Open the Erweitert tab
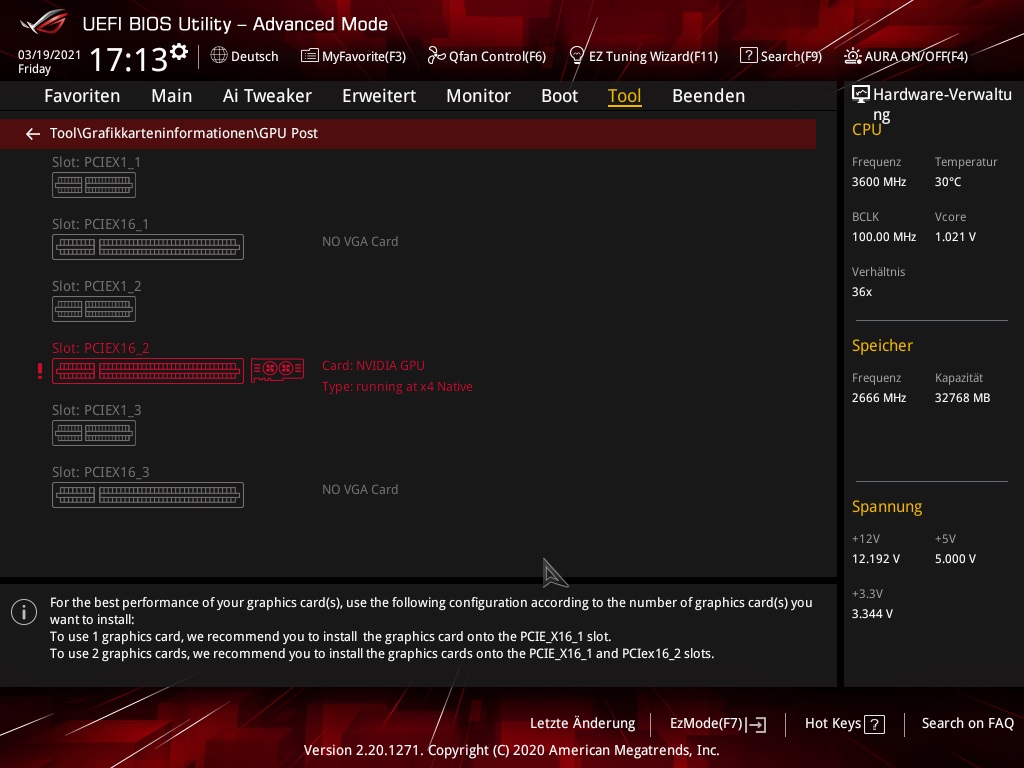This screenshot has height=768, width=1024. pyautogui.click(x=379, y=95)
